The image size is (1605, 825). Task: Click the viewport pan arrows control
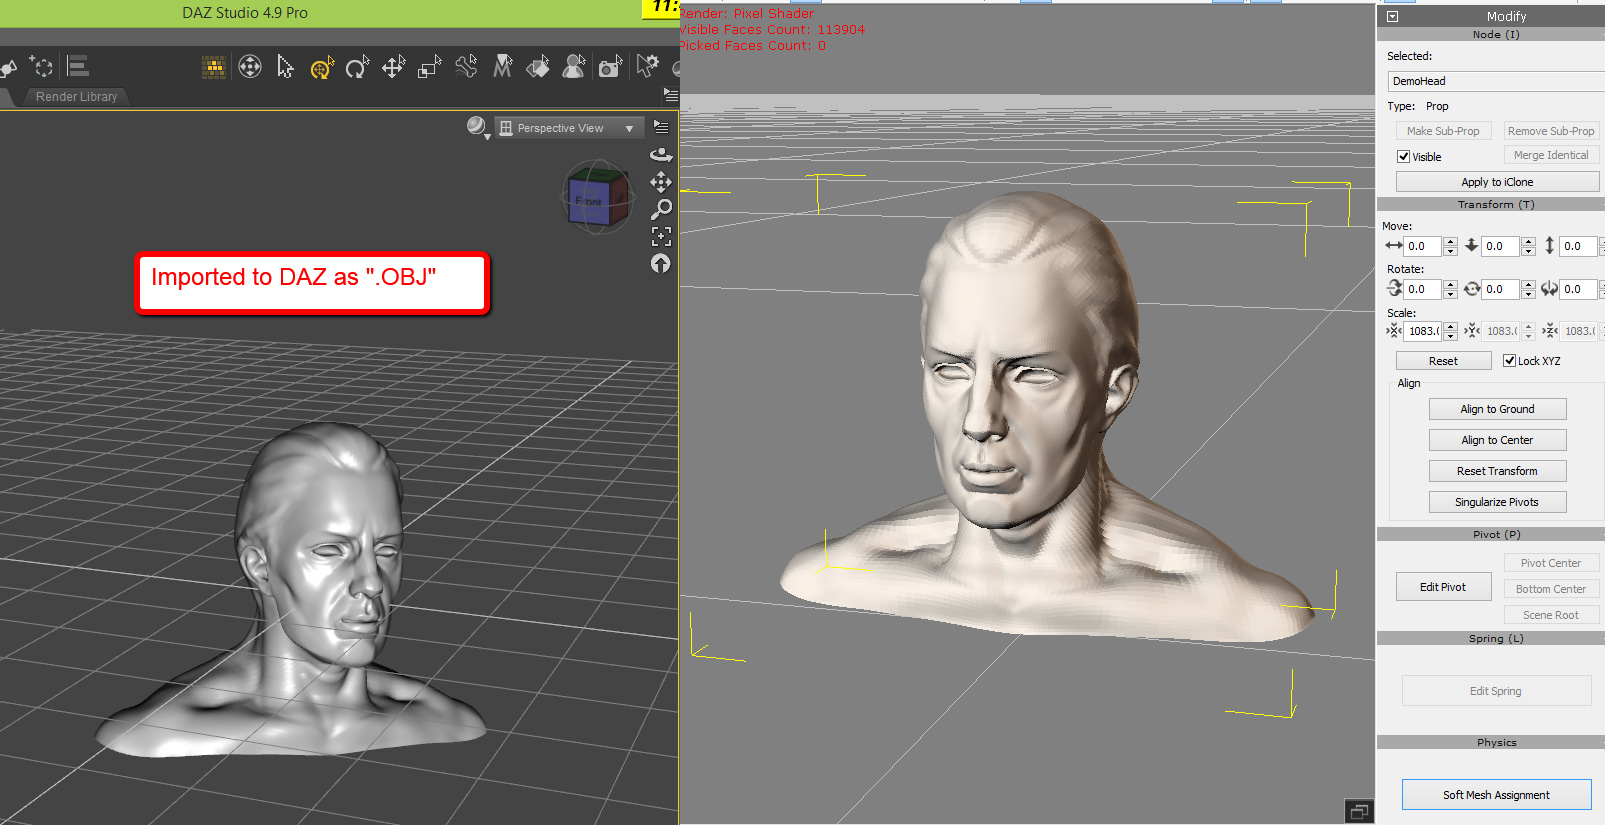[x=661, y=182]
